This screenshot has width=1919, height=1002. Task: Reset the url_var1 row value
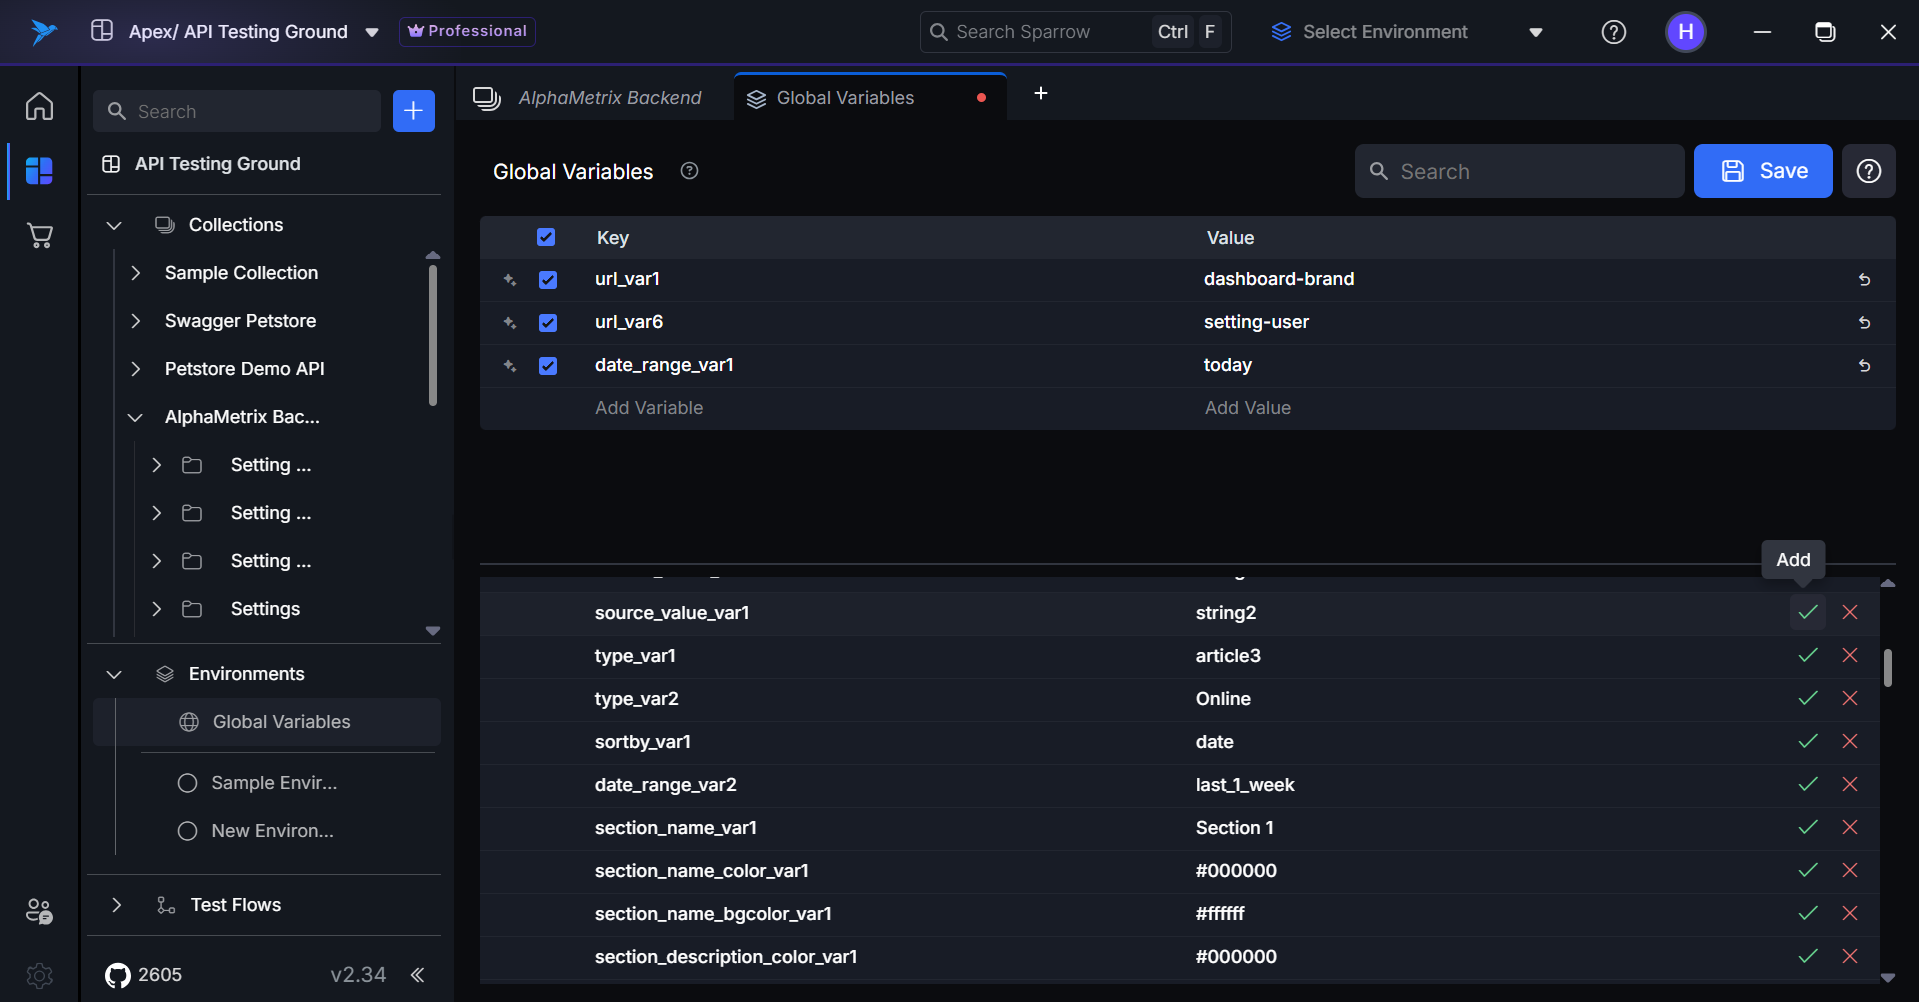point(1864,280)
